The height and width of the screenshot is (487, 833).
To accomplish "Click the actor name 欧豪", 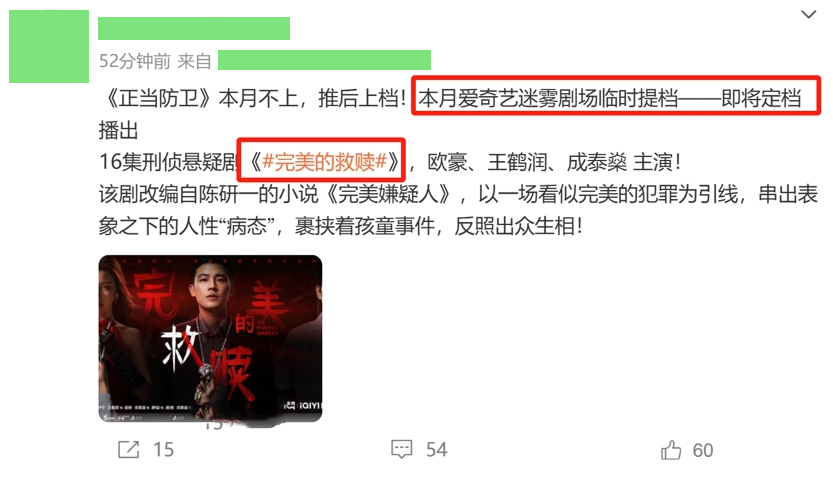I will click(447, 162).
